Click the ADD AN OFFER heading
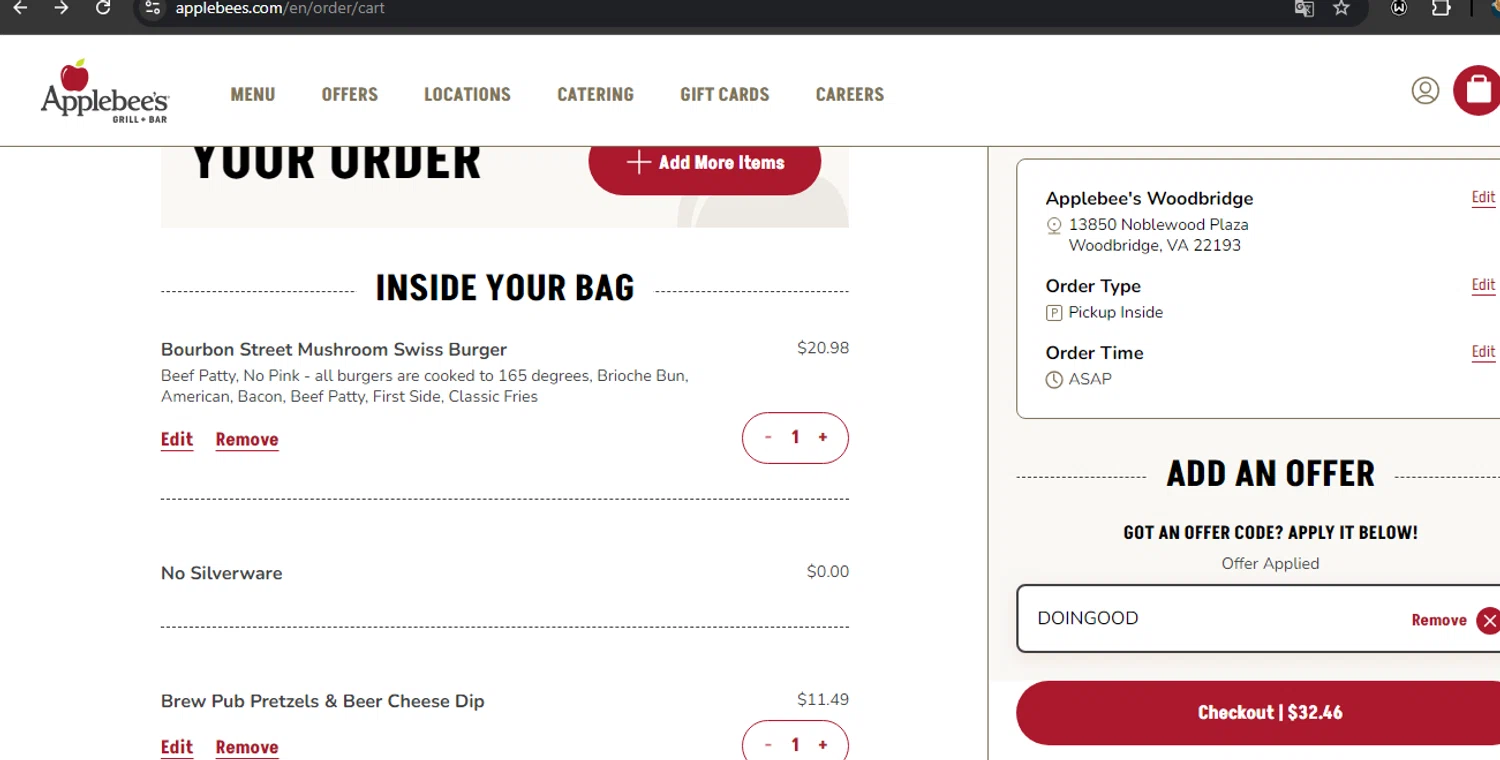The width and height of the screenshot is (1500, 760). (1270, 473)
